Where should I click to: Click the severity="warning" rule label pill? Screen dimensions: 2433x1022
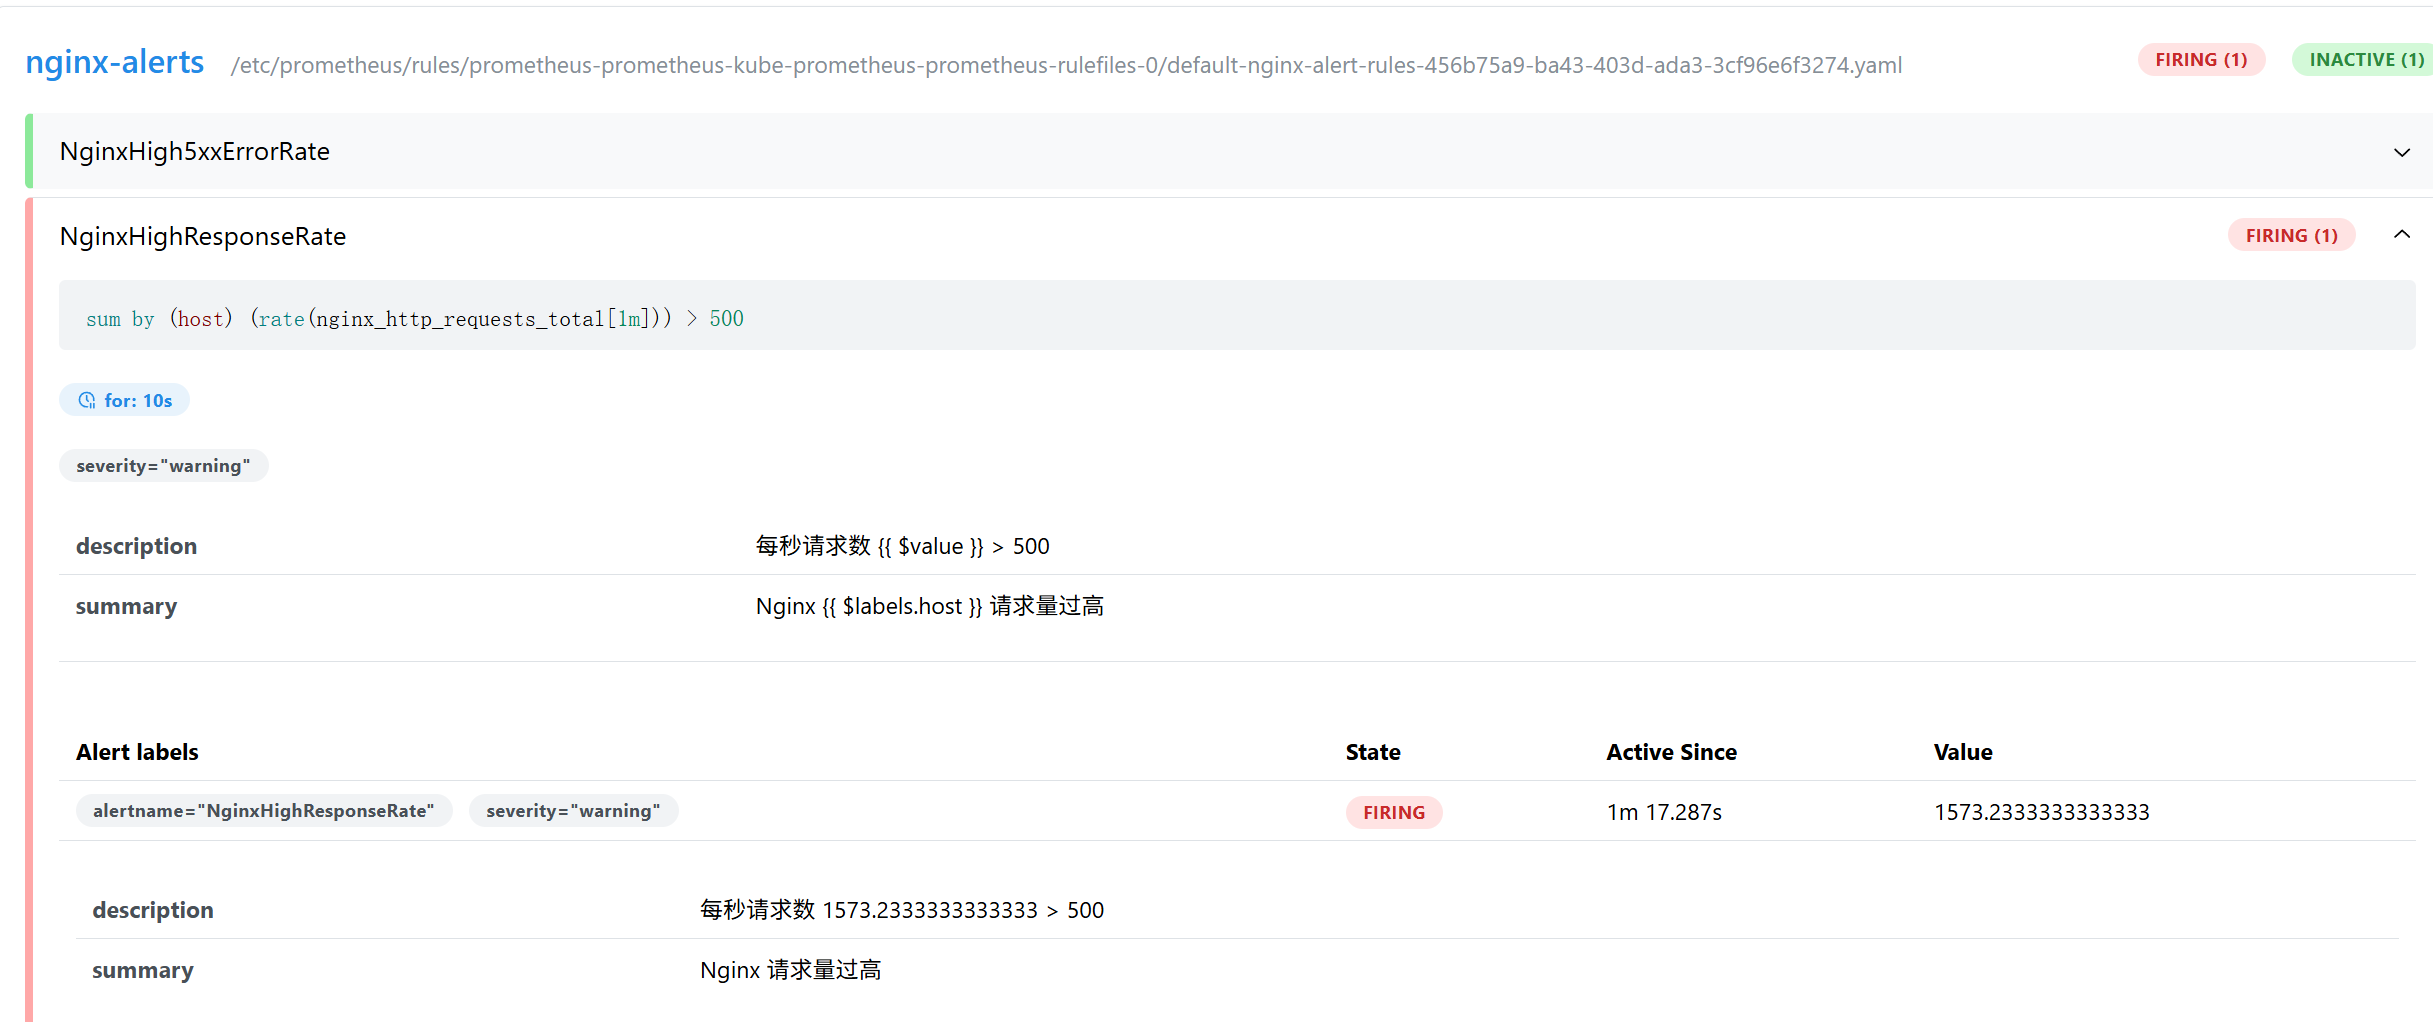[163, 466]
